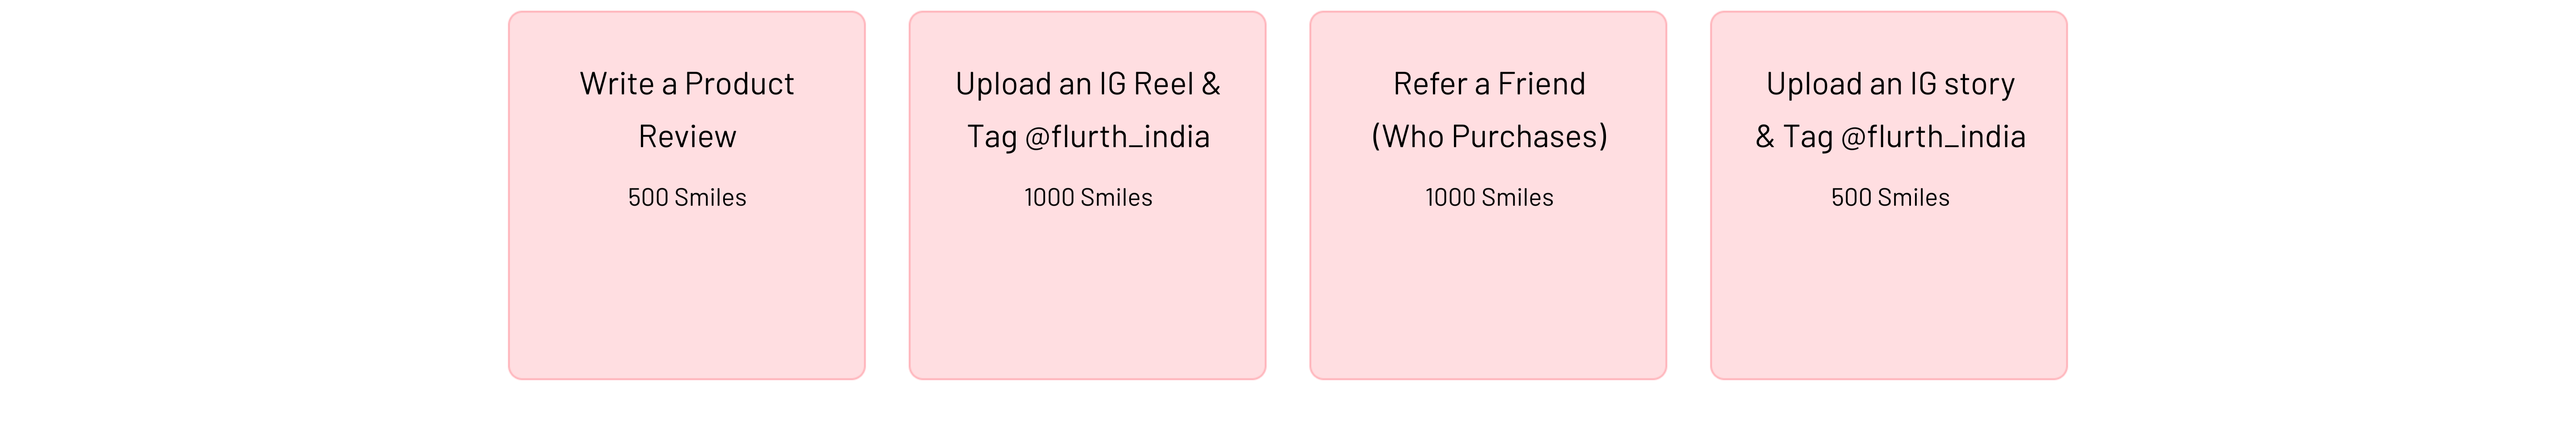
Task: Click the "Refer a Friend" heading line
Action: [x=1489, y=84]
